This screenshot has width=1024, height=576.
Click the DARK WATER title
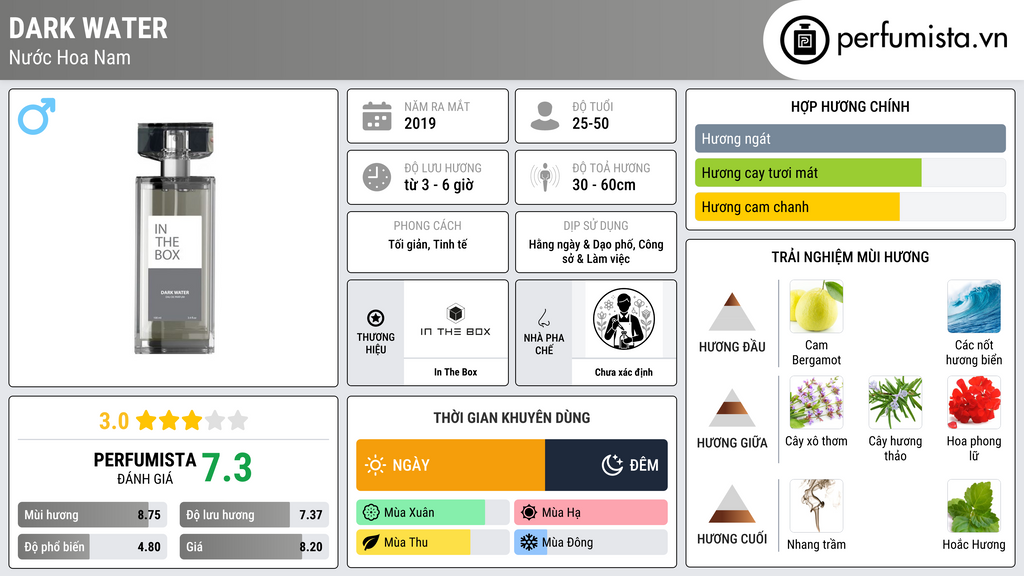point(88,28)
